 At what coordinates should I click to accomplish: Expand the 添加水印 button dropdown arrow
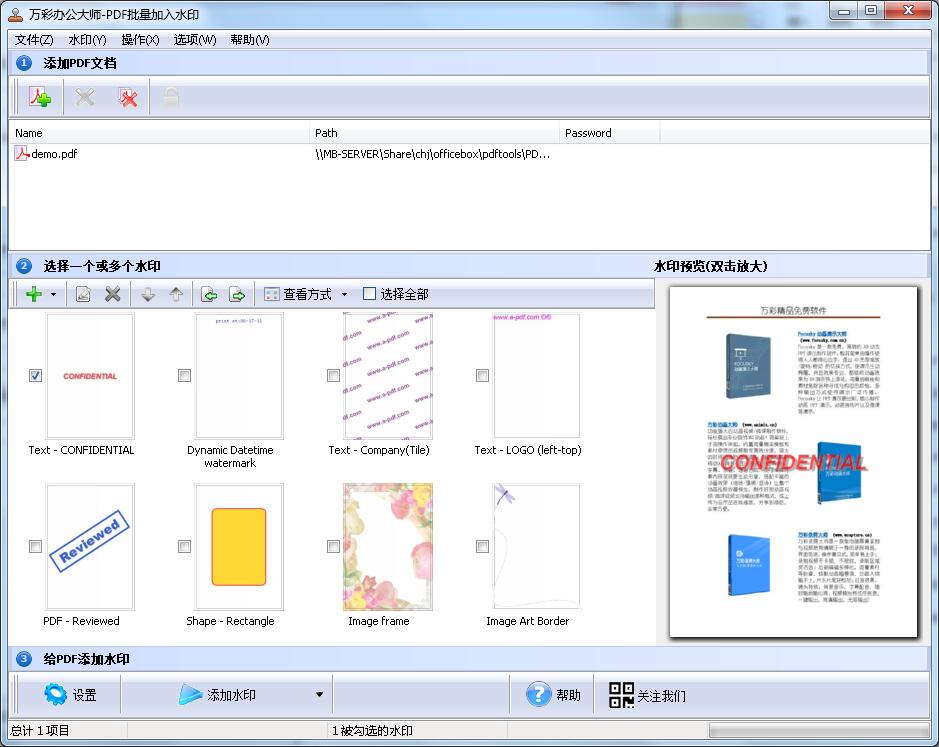[x=319, y=695]
